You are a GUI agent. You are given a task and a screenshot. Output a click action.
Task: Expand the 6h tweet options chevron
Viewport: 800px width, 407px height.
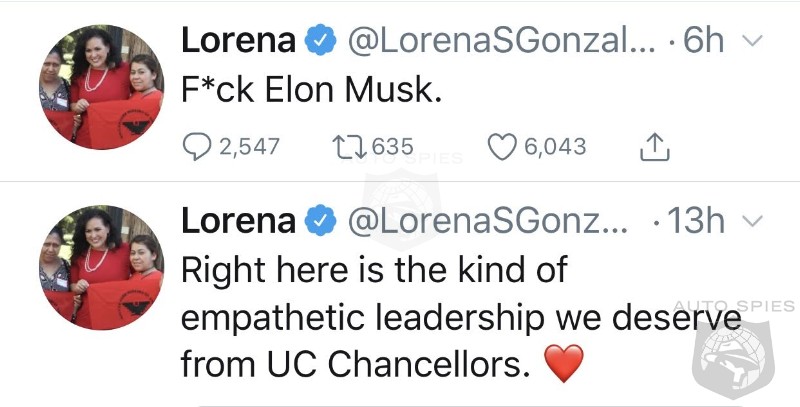pyautogui.click(x=752, y=40)
